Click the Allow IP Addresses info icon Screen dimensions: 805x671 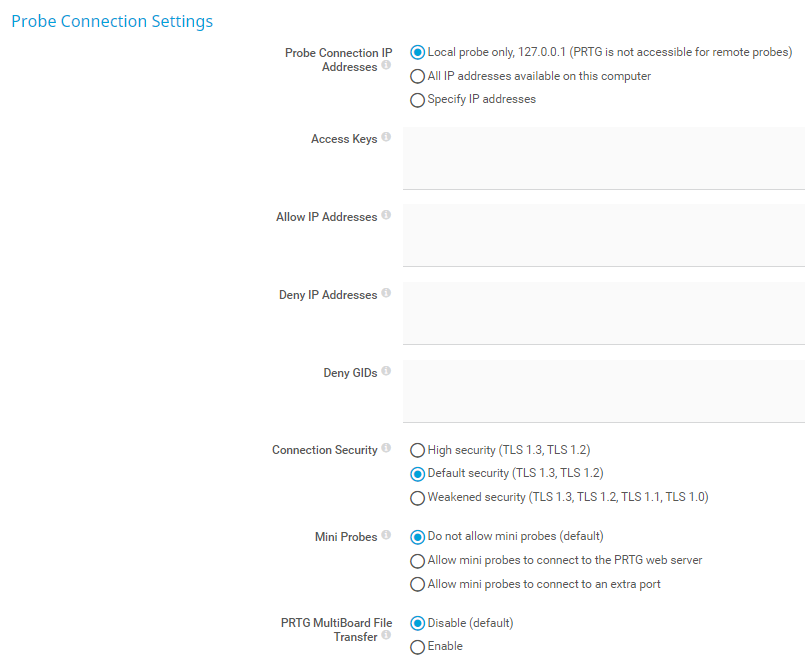tap(386, 215)
